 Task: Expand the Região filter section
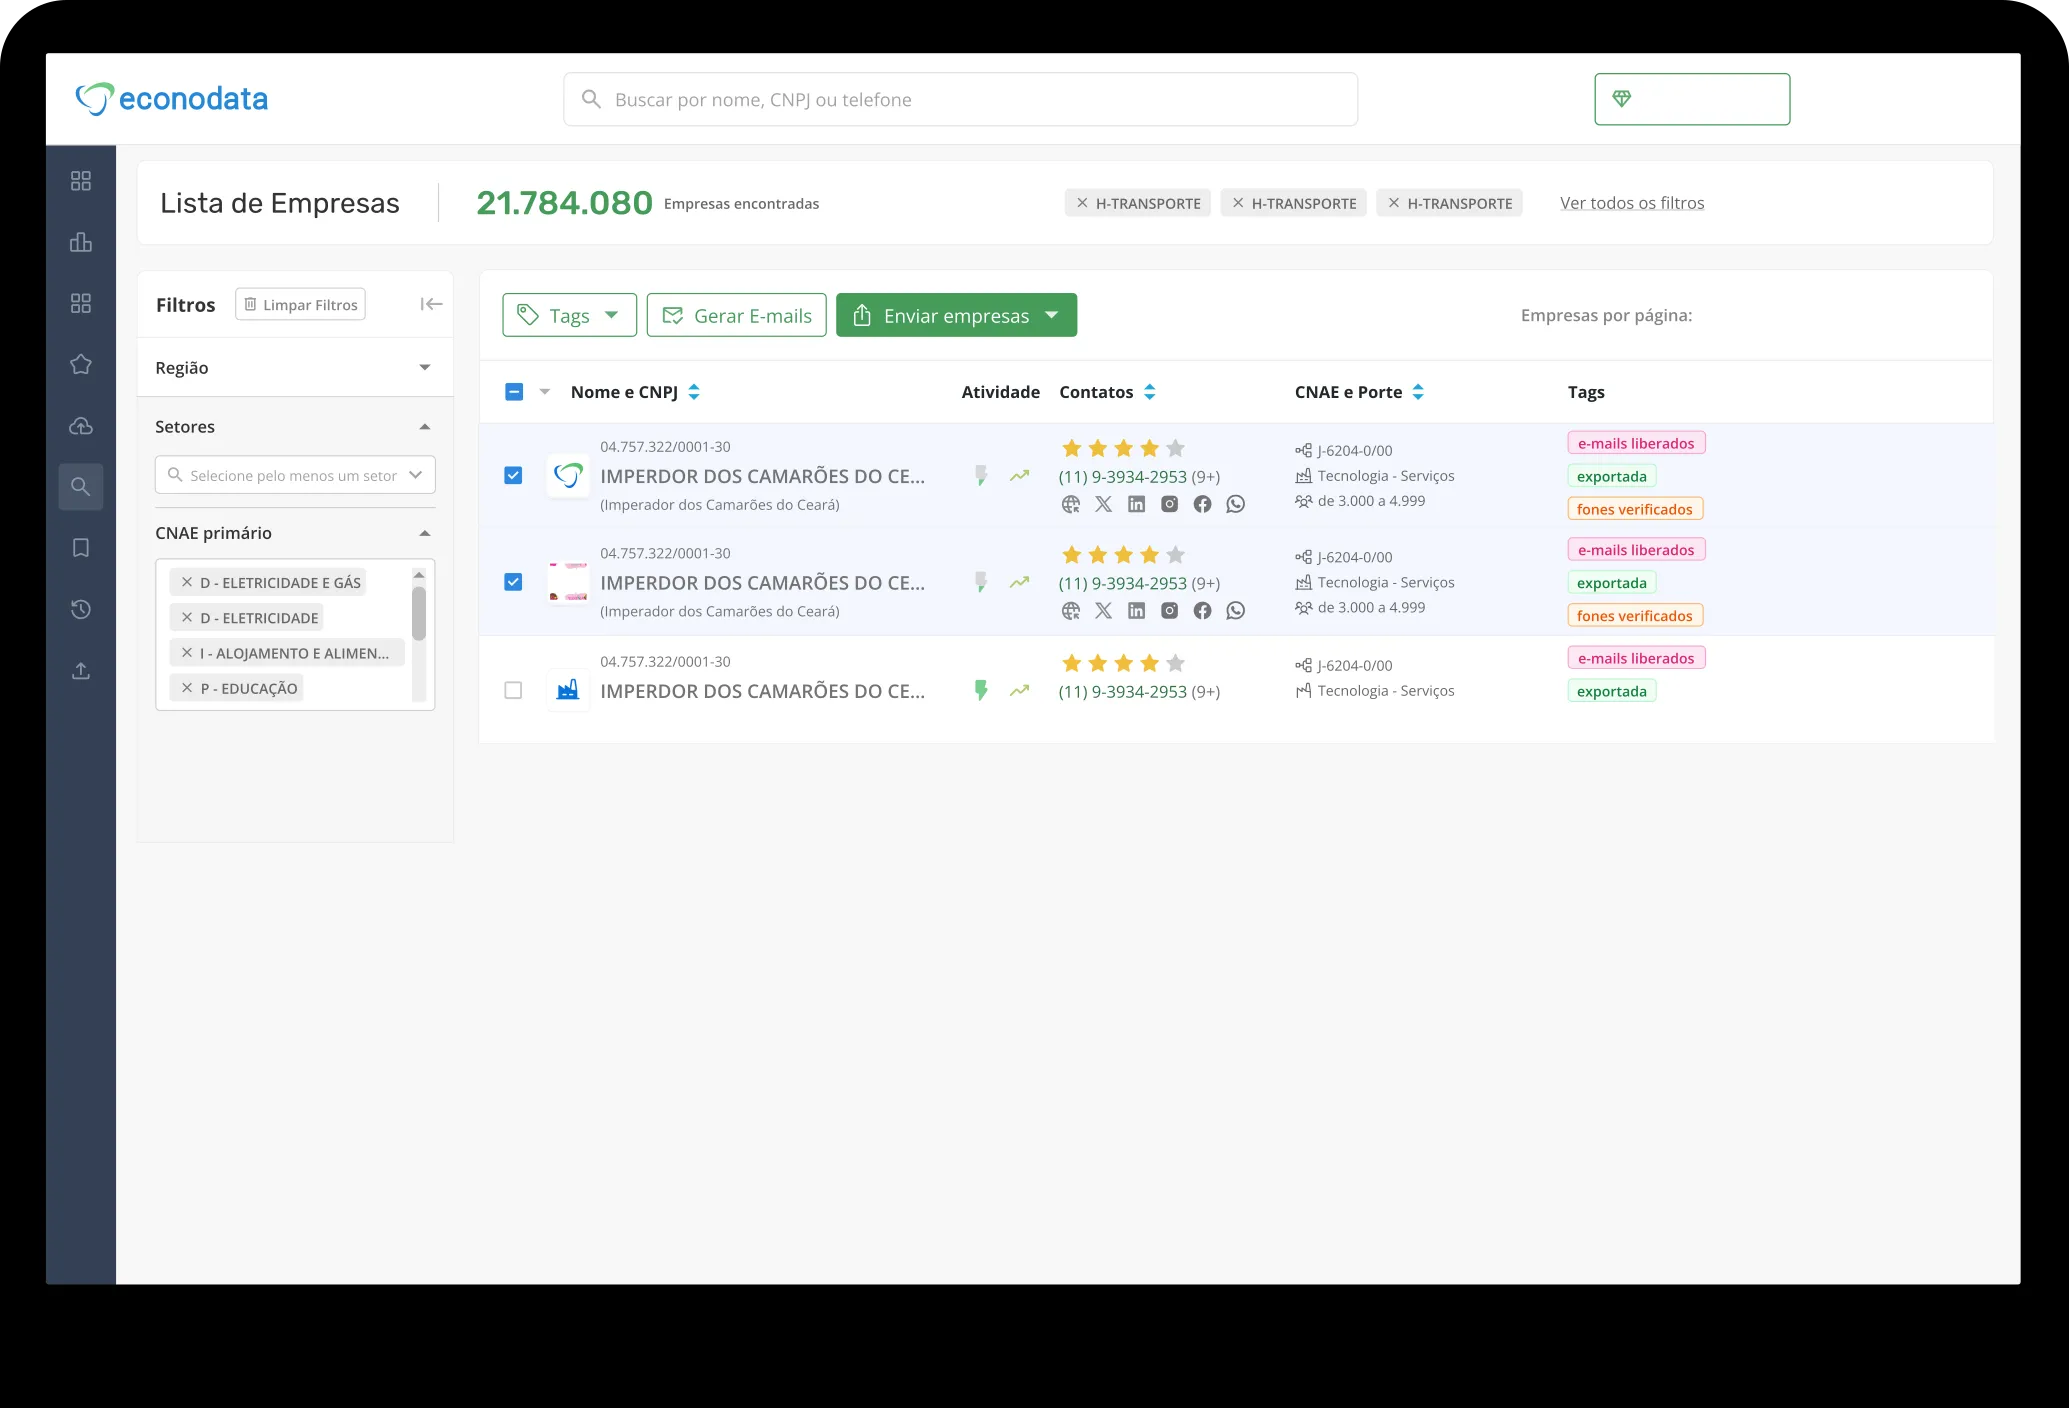click(425, 367)
